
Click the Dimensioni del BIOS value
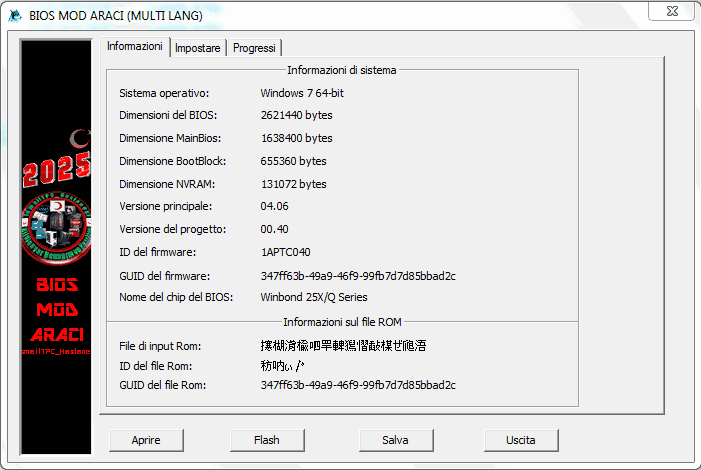click(x=297, y=115)
